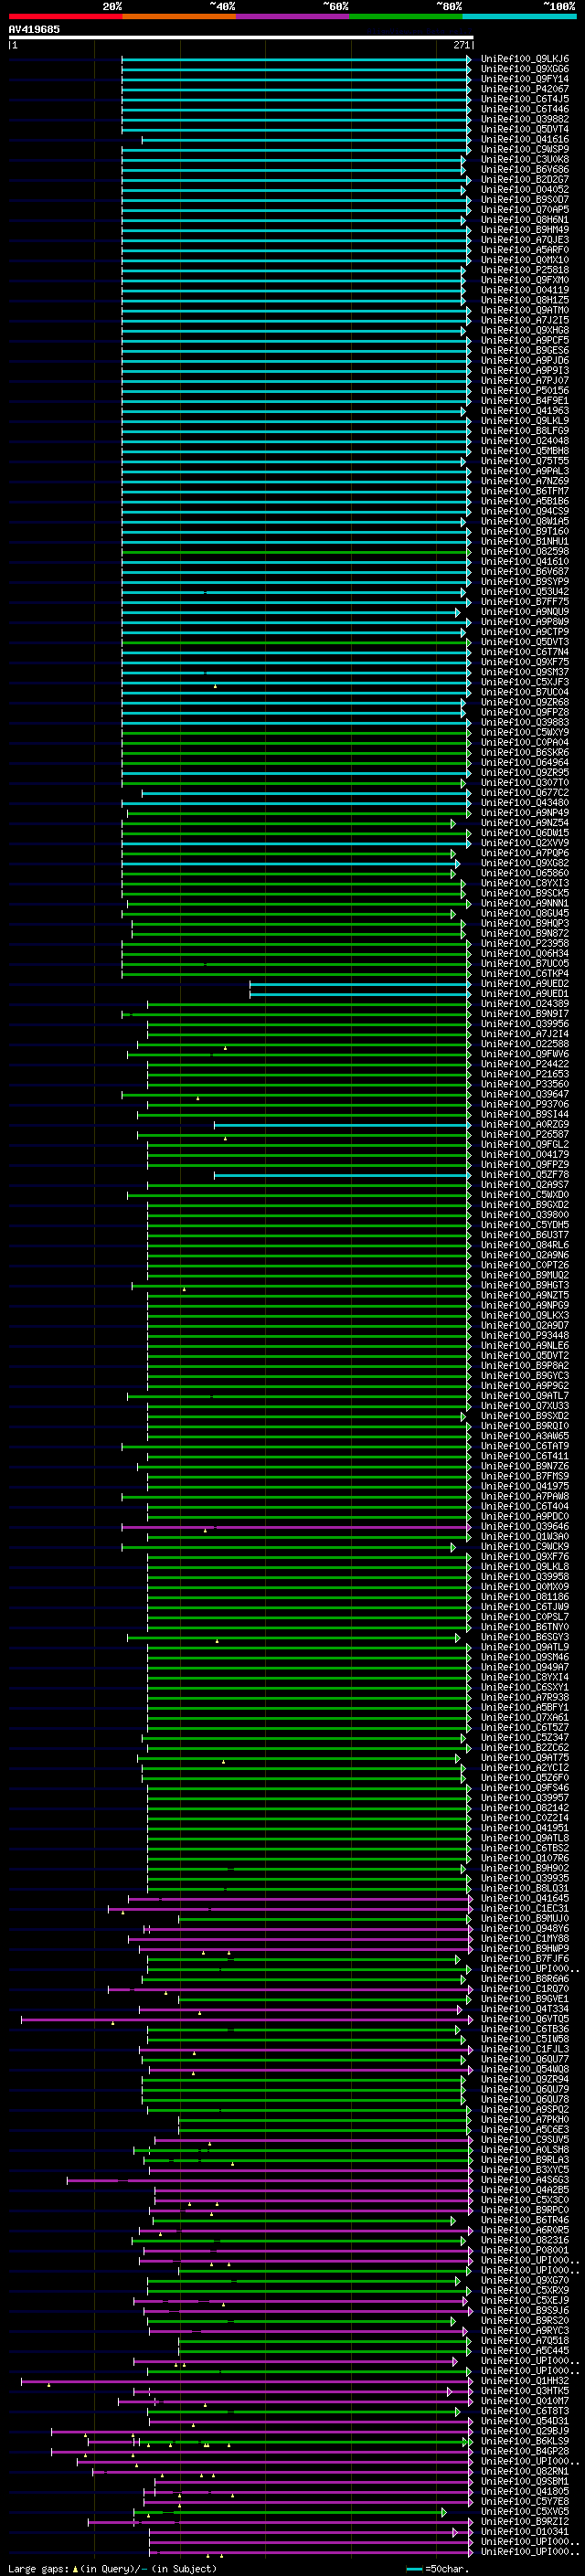
Task: Open hit UniRef100_Q9LKJ6
Action: click(525, 59)
